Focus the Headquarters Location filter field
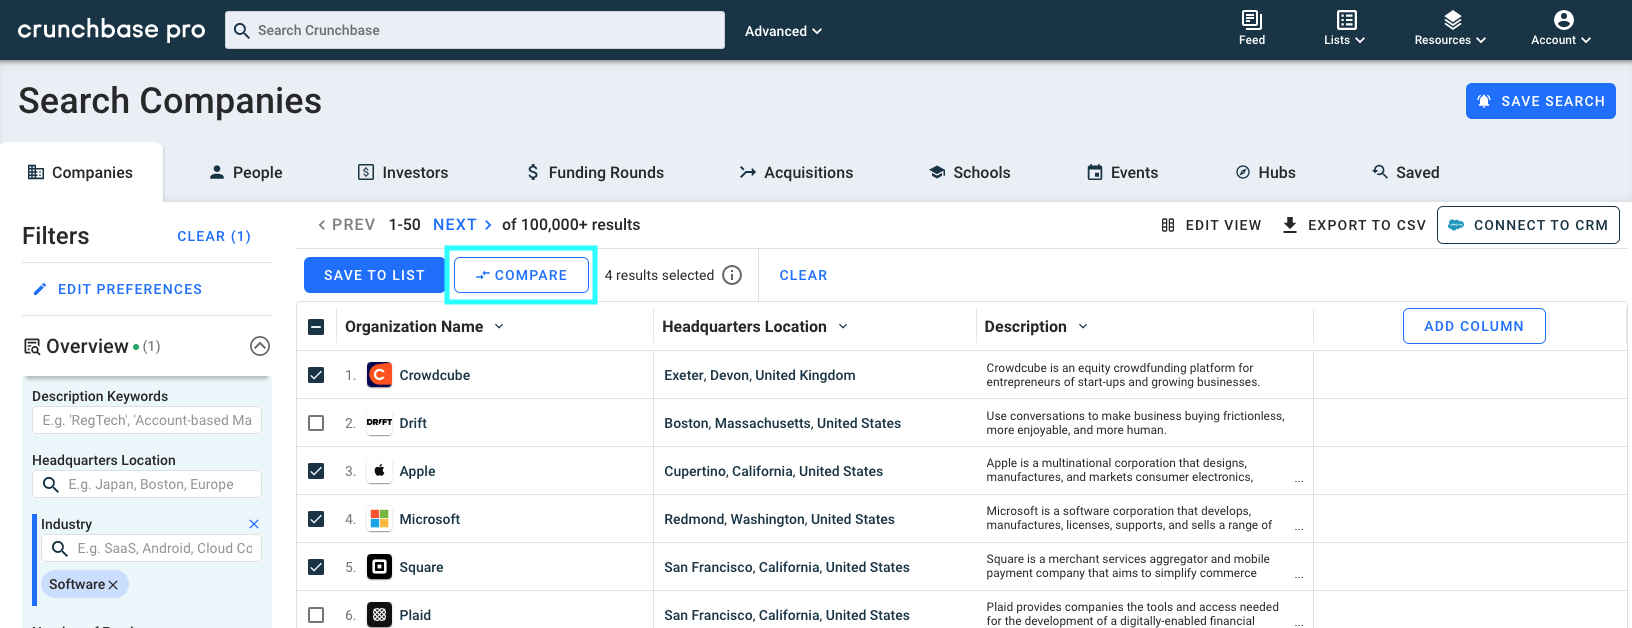 [147, 484]
